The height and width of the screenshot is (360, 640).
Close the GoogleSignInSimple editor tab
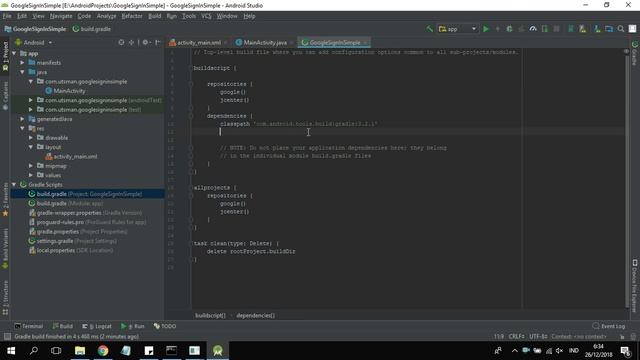[x=365, y=42]
